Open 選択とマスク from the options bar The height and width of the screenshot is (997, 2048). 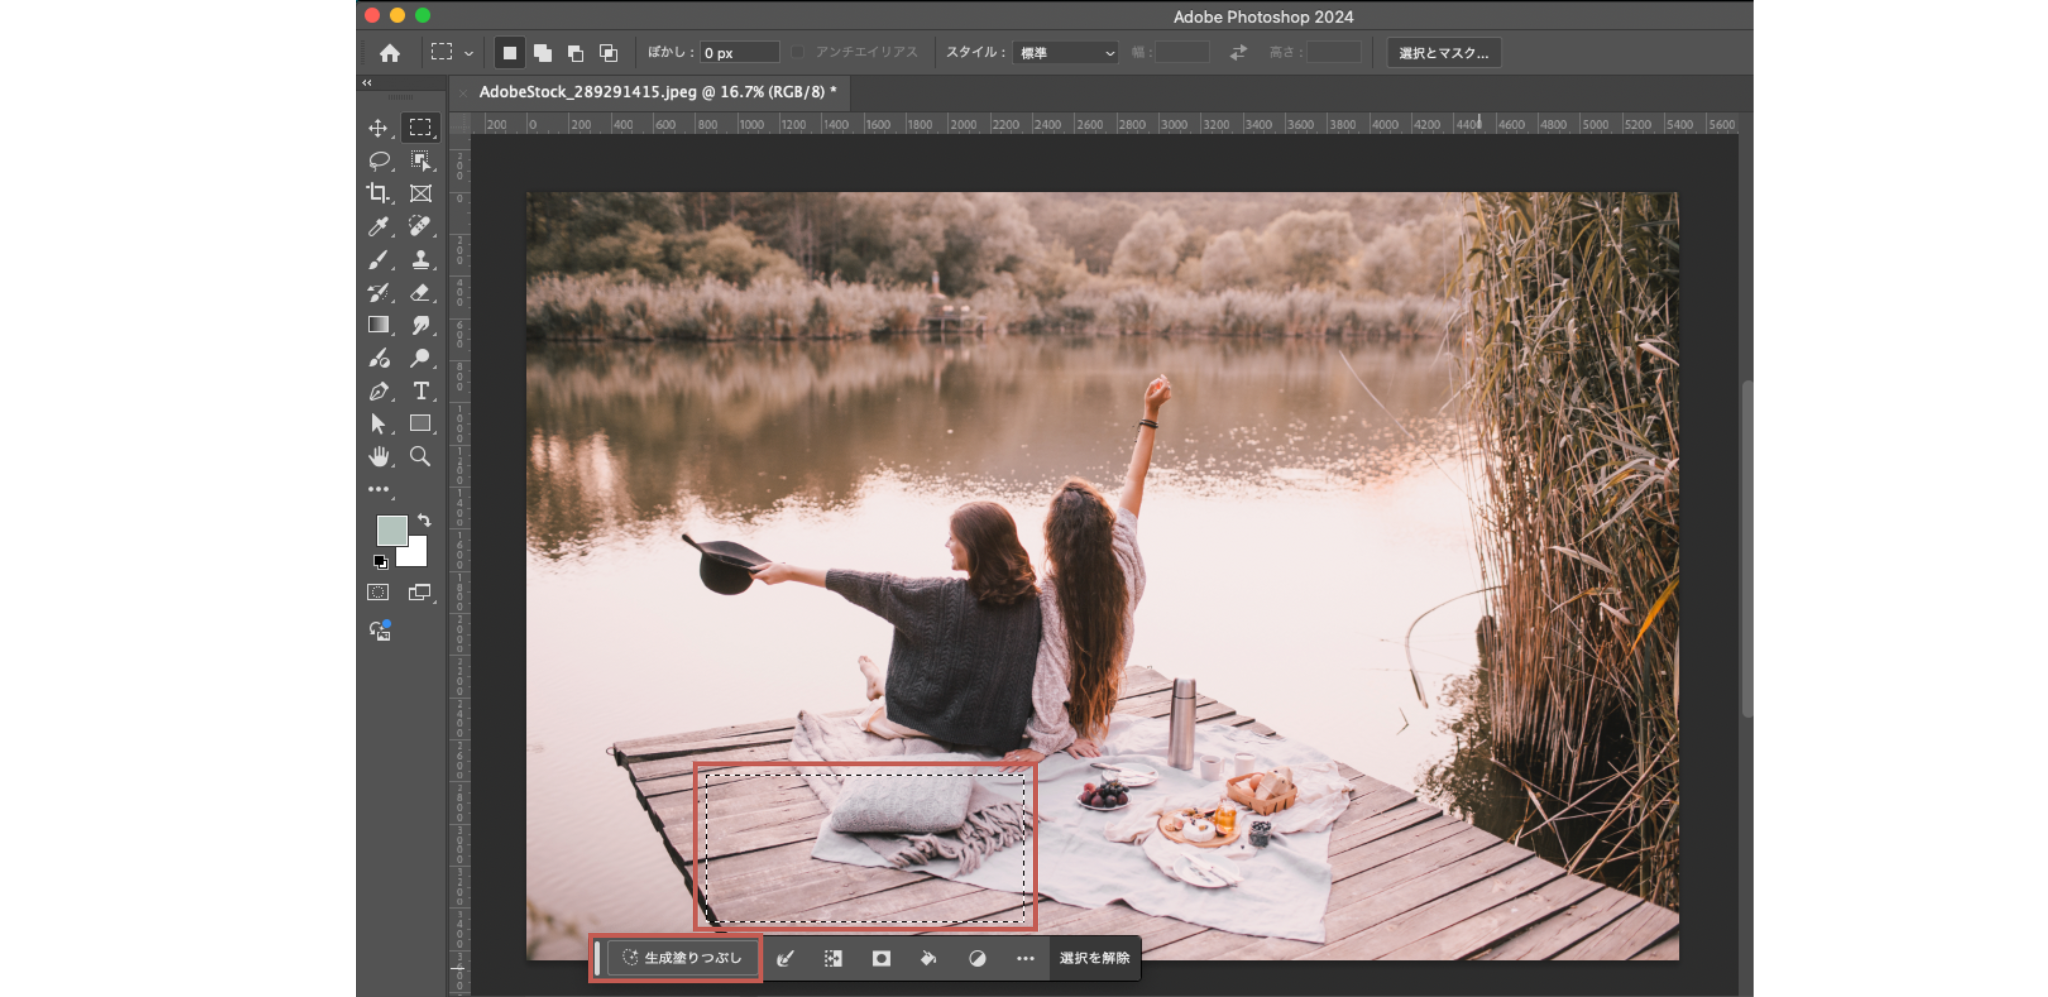click(1443, 52)
